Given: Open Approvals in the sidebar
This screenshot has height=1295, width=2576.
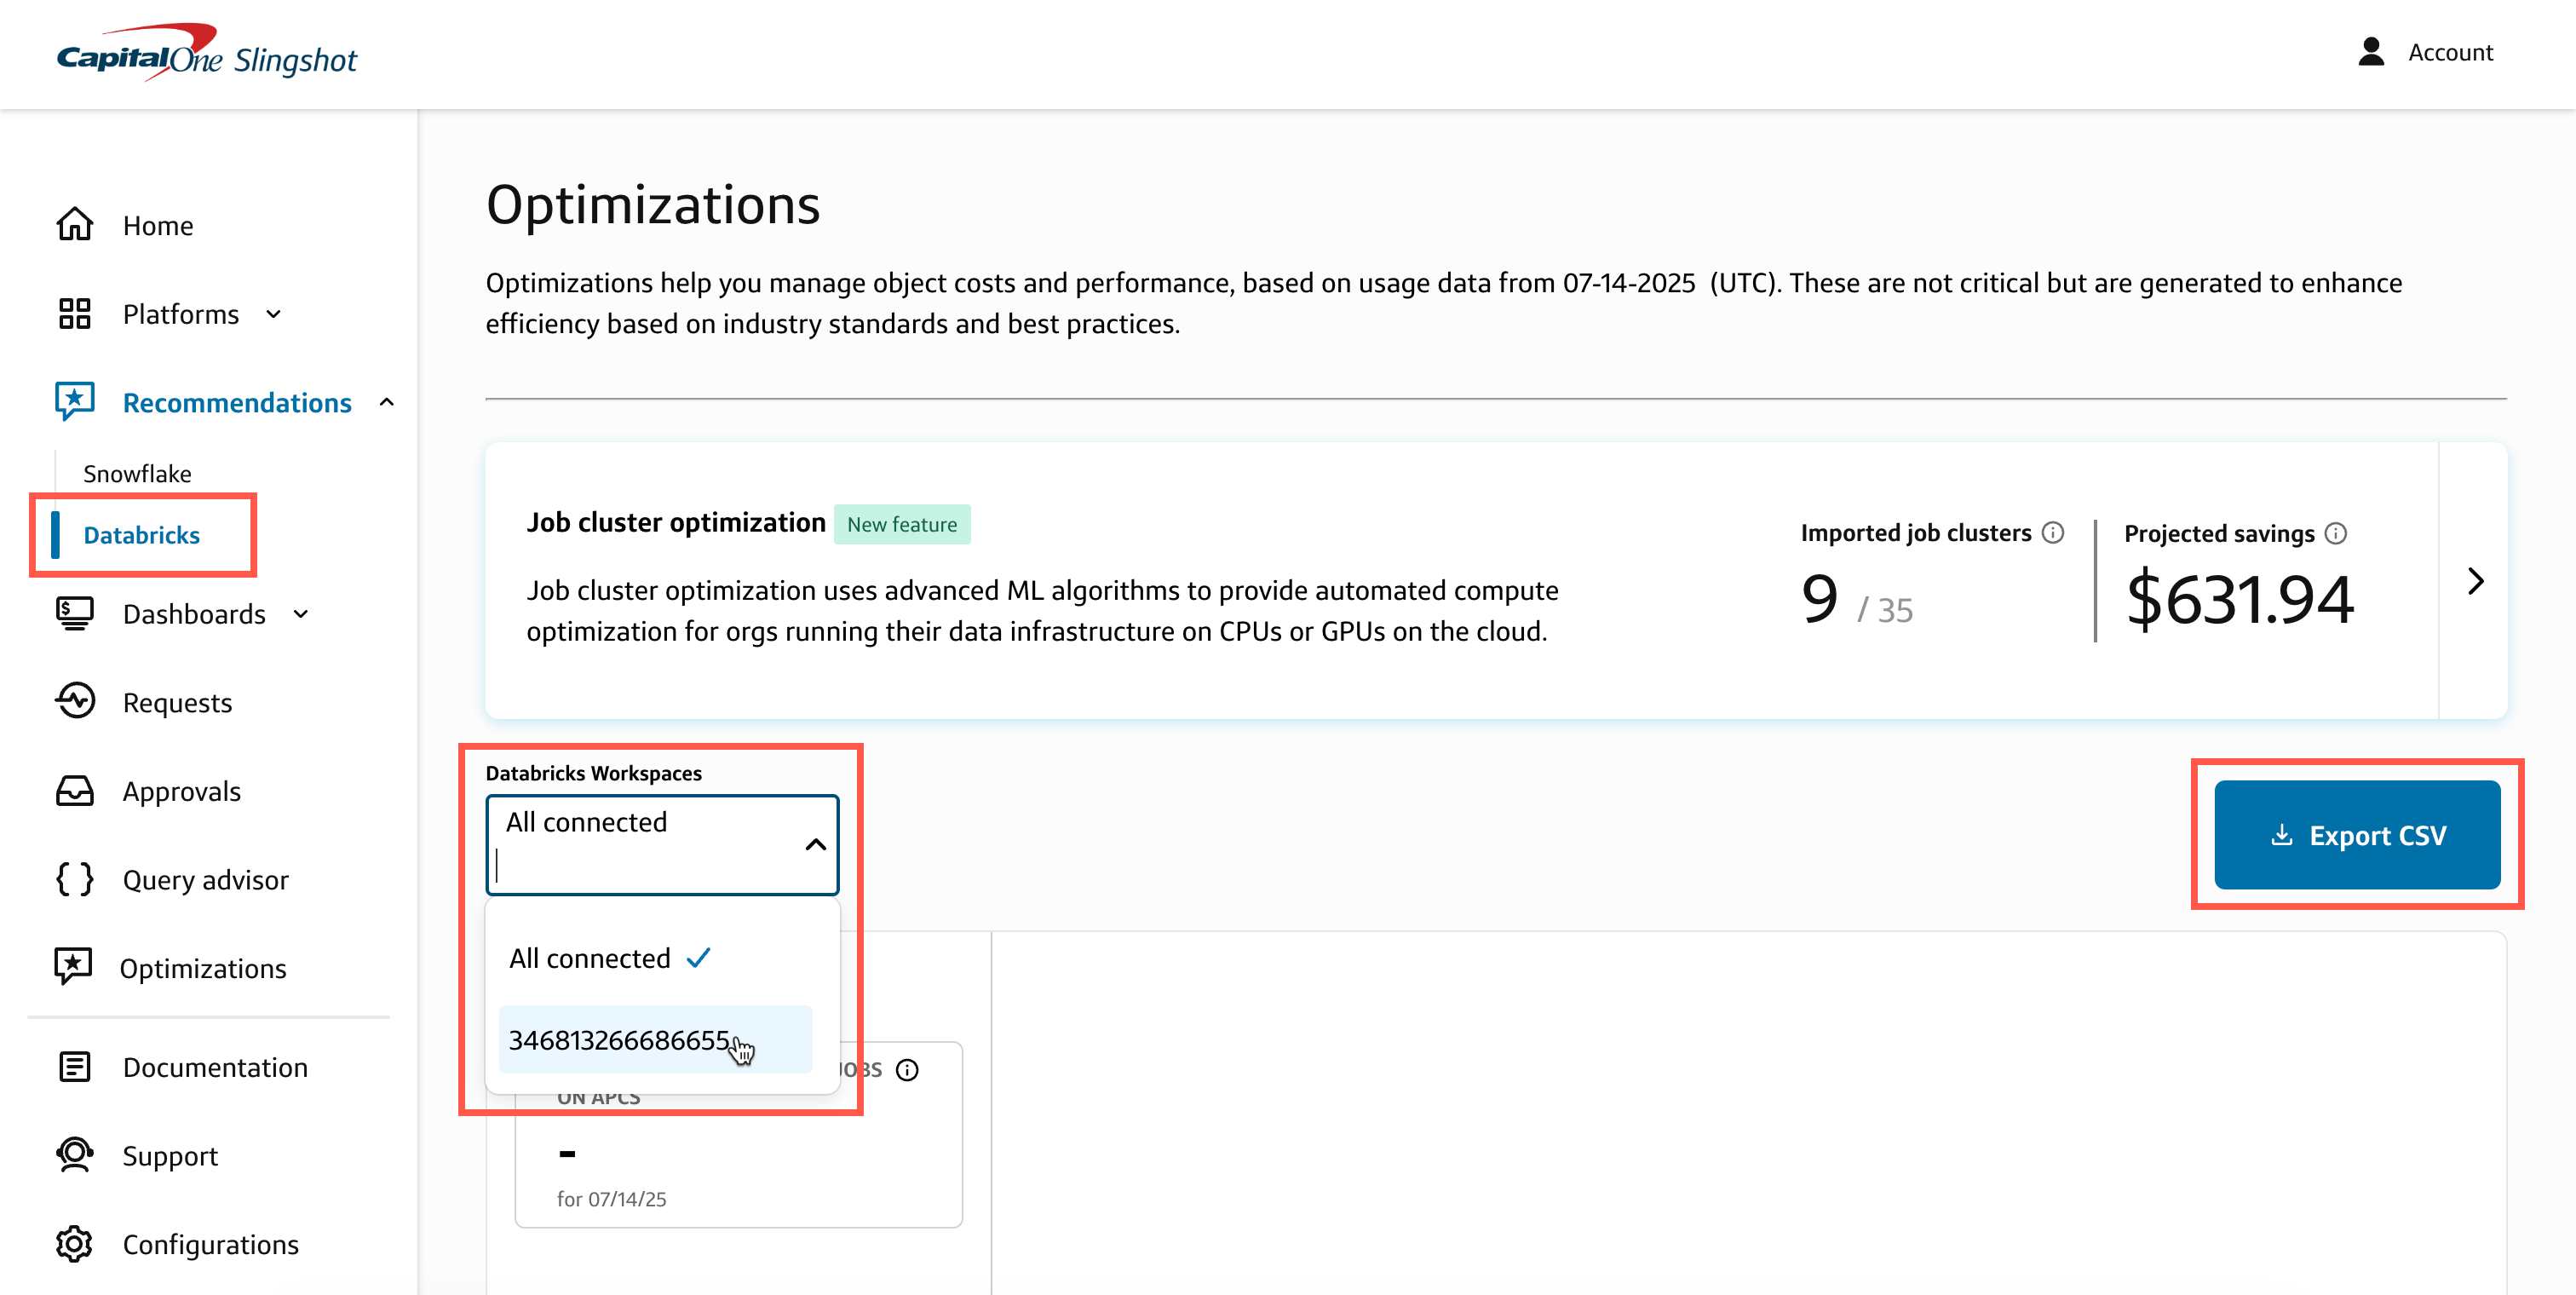Looking at the screenshot, I should (x=182, y=792).
